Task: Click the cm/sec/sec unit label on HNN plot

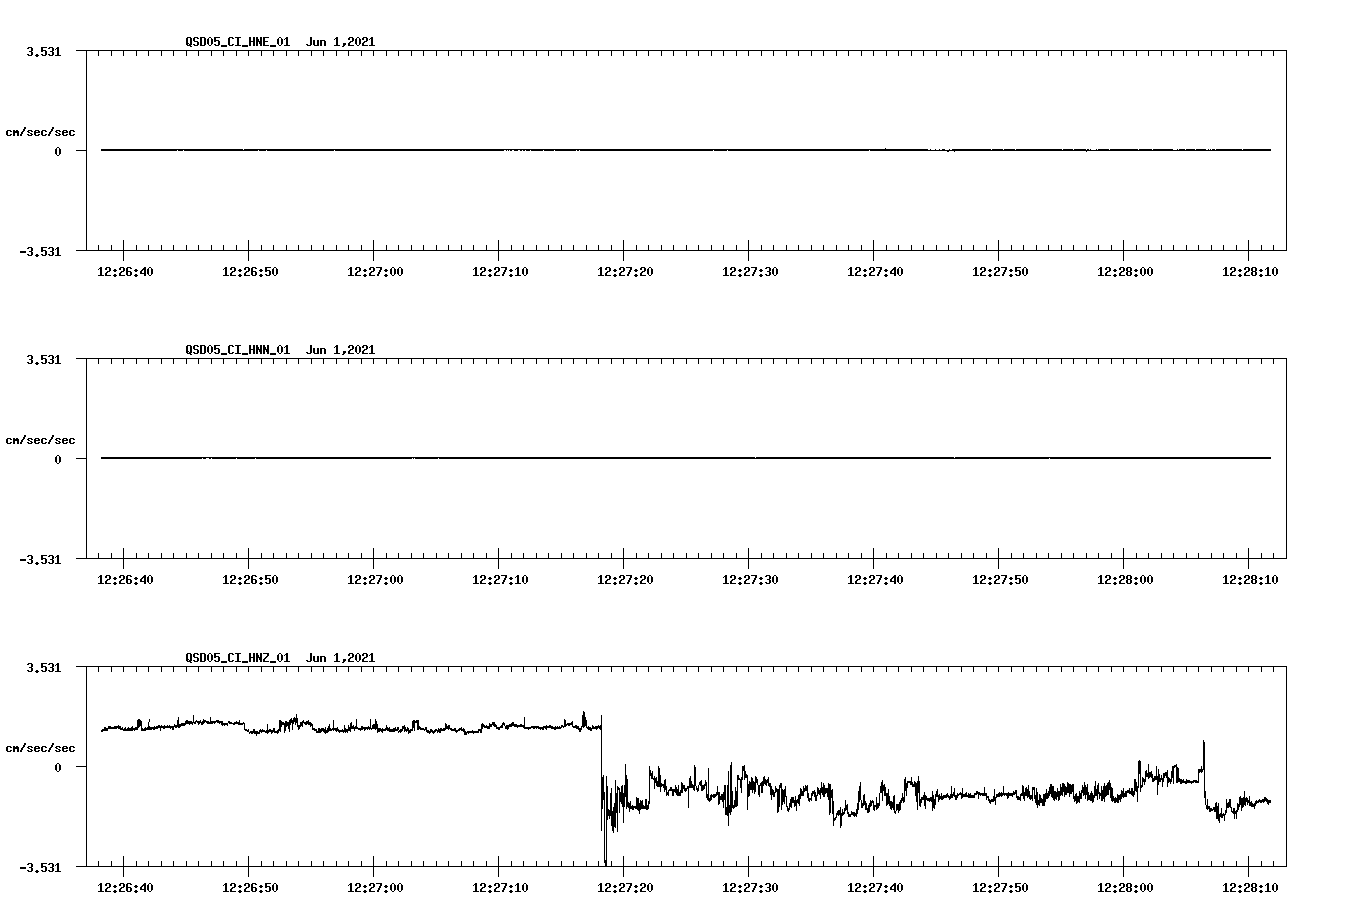Action: point(40,440)
